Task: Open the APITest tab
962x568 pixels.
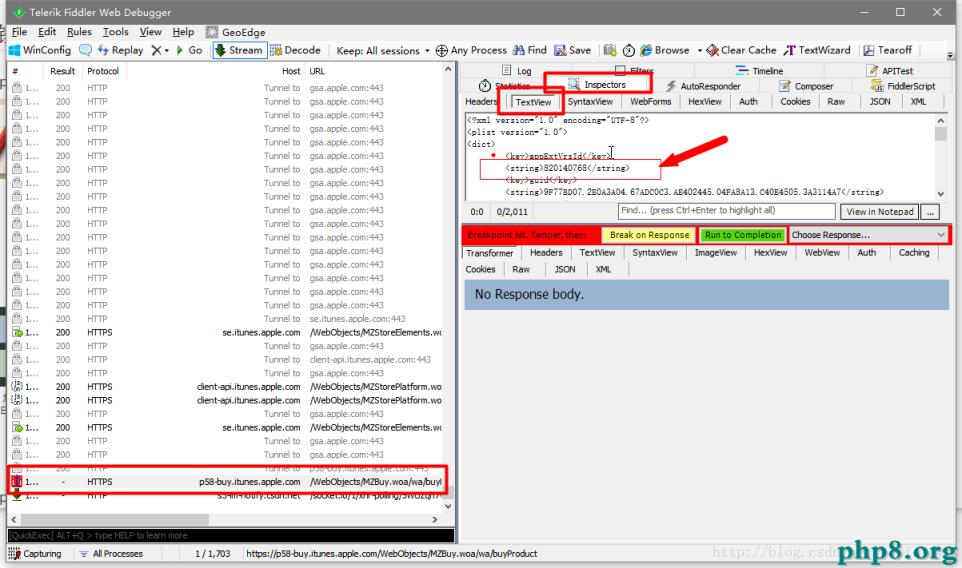Action: coord(890,71)
